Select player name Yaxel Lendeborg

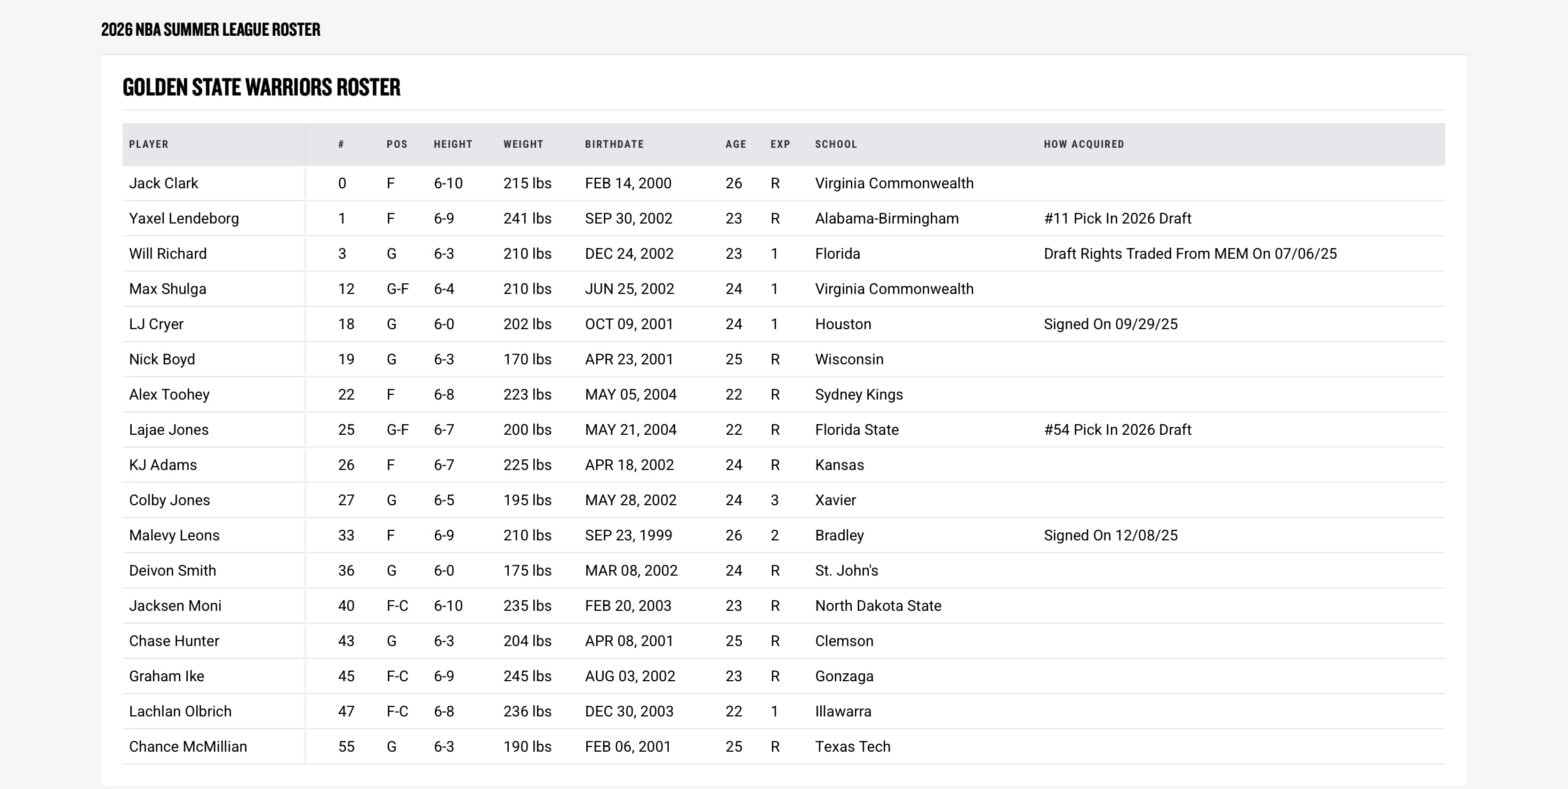[184, 218]
